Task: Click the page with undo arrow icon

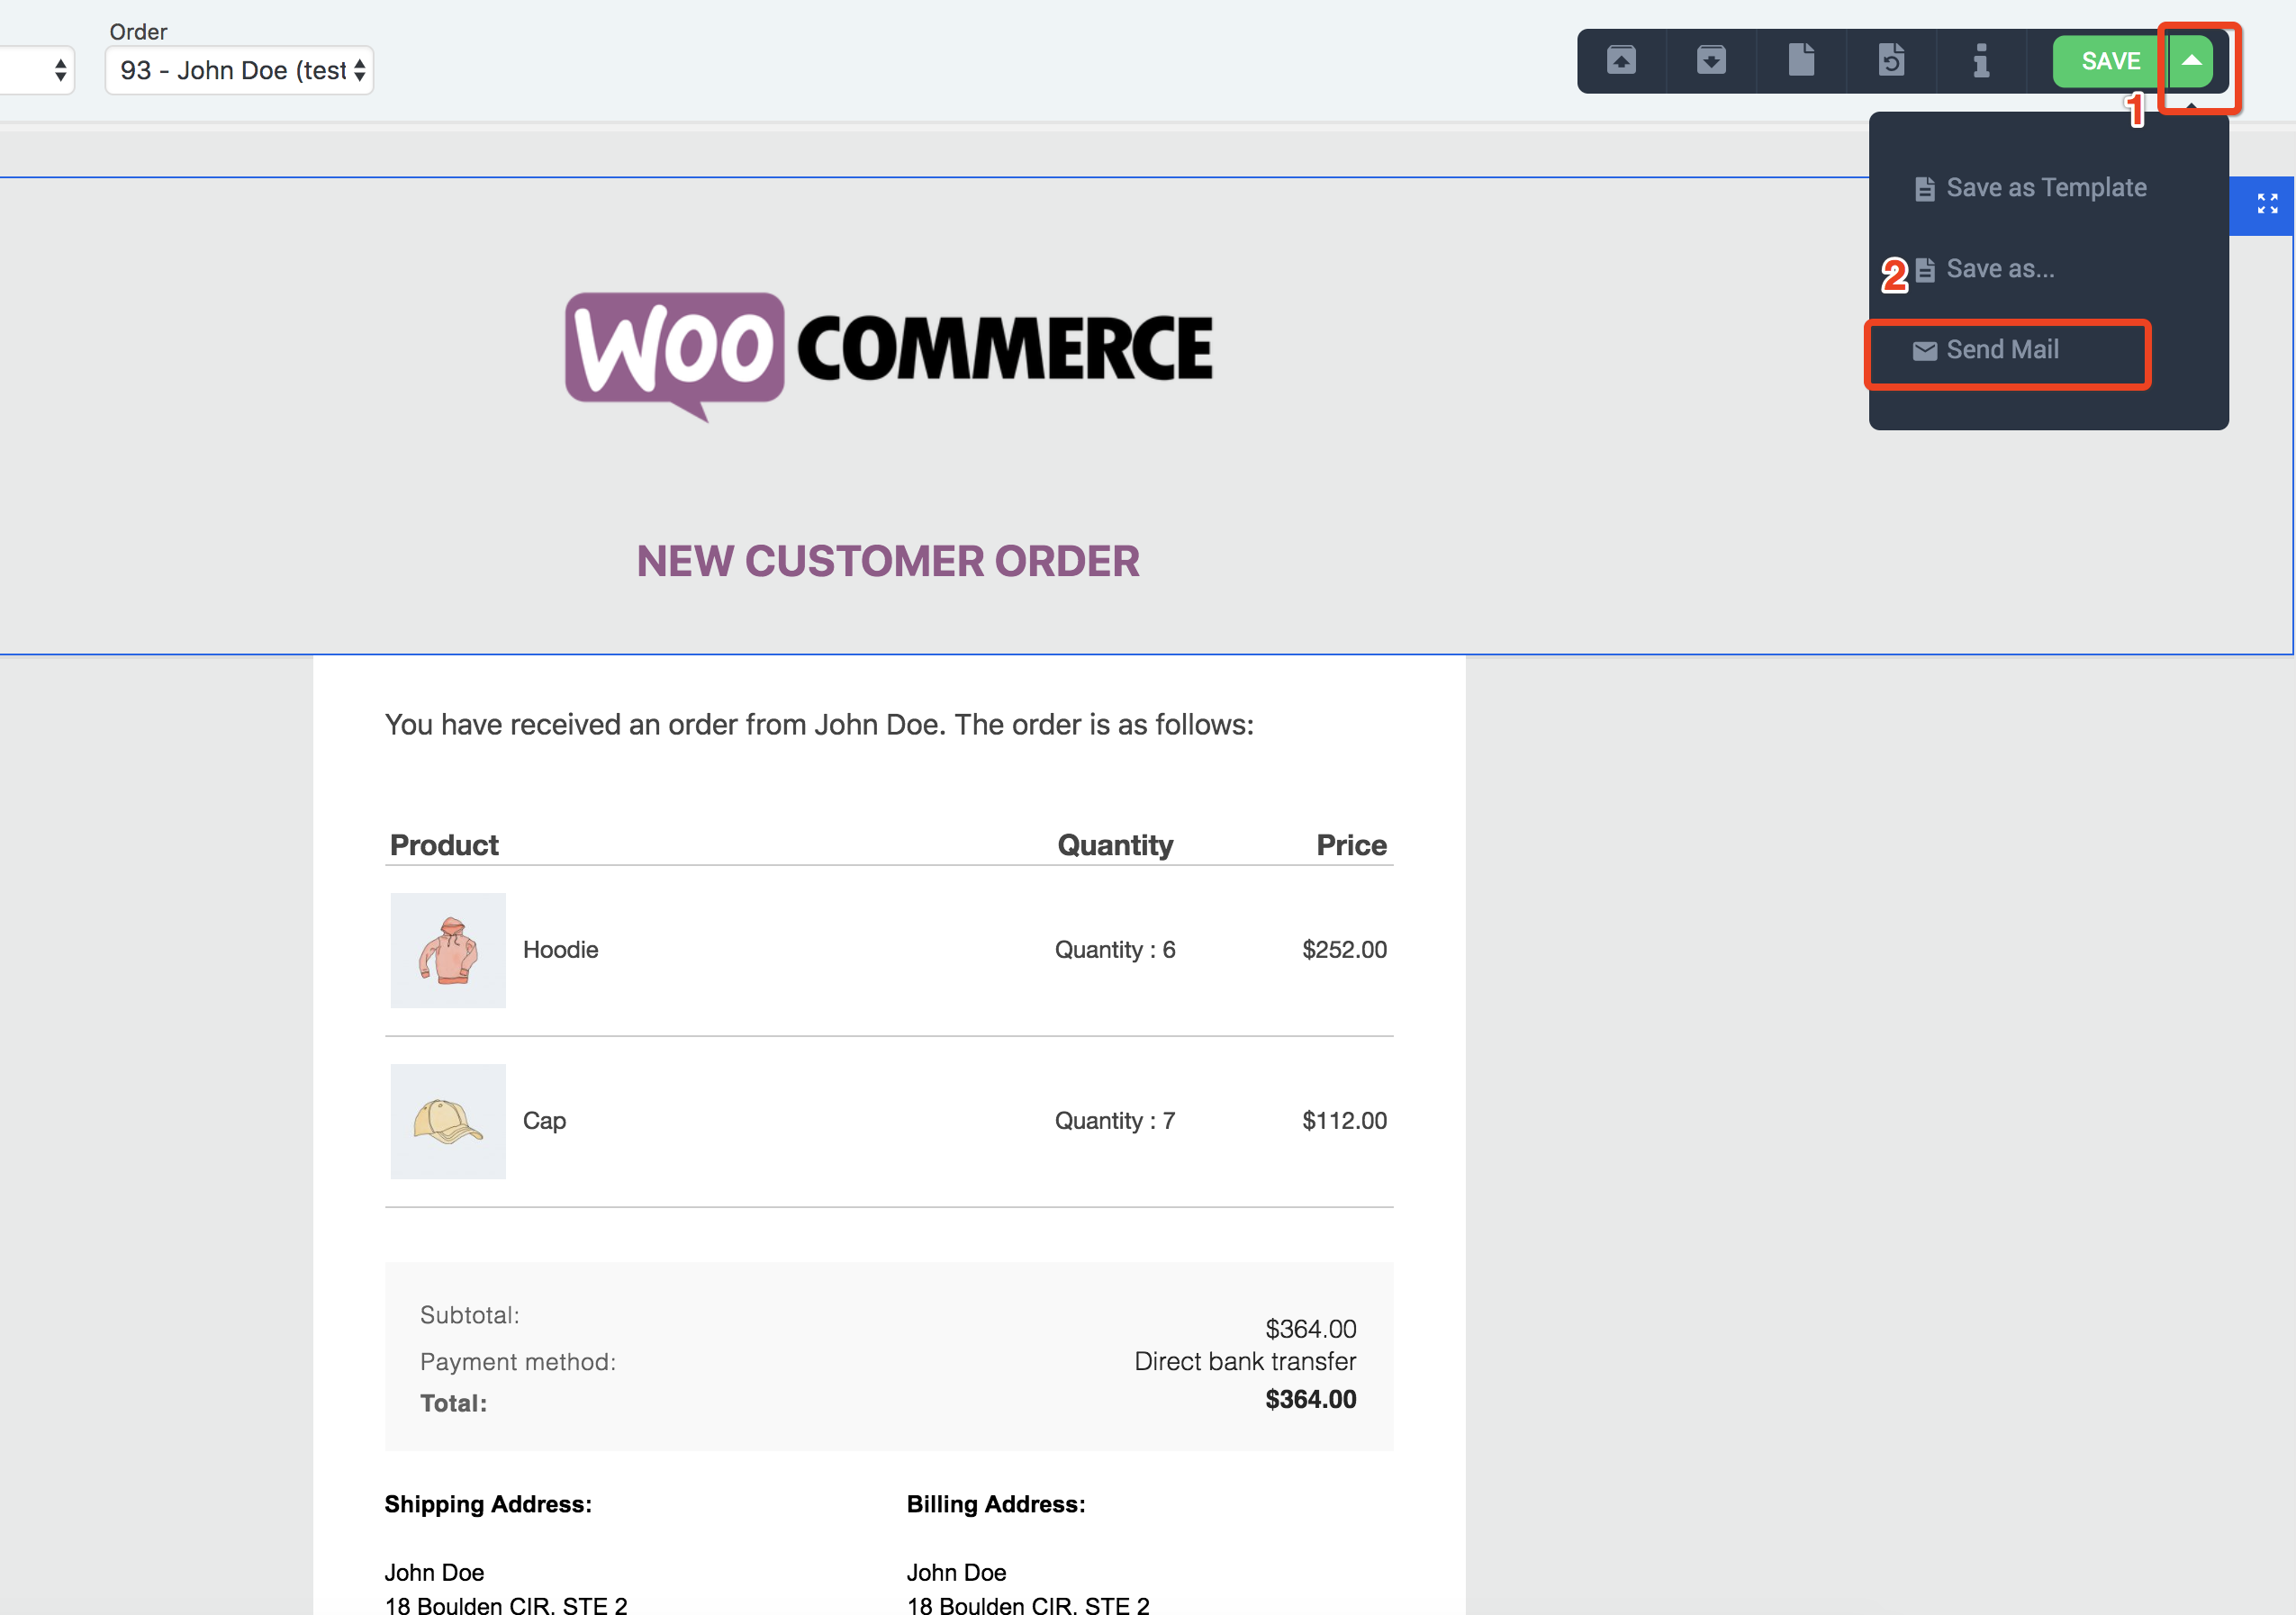Action: [1891, 60]
